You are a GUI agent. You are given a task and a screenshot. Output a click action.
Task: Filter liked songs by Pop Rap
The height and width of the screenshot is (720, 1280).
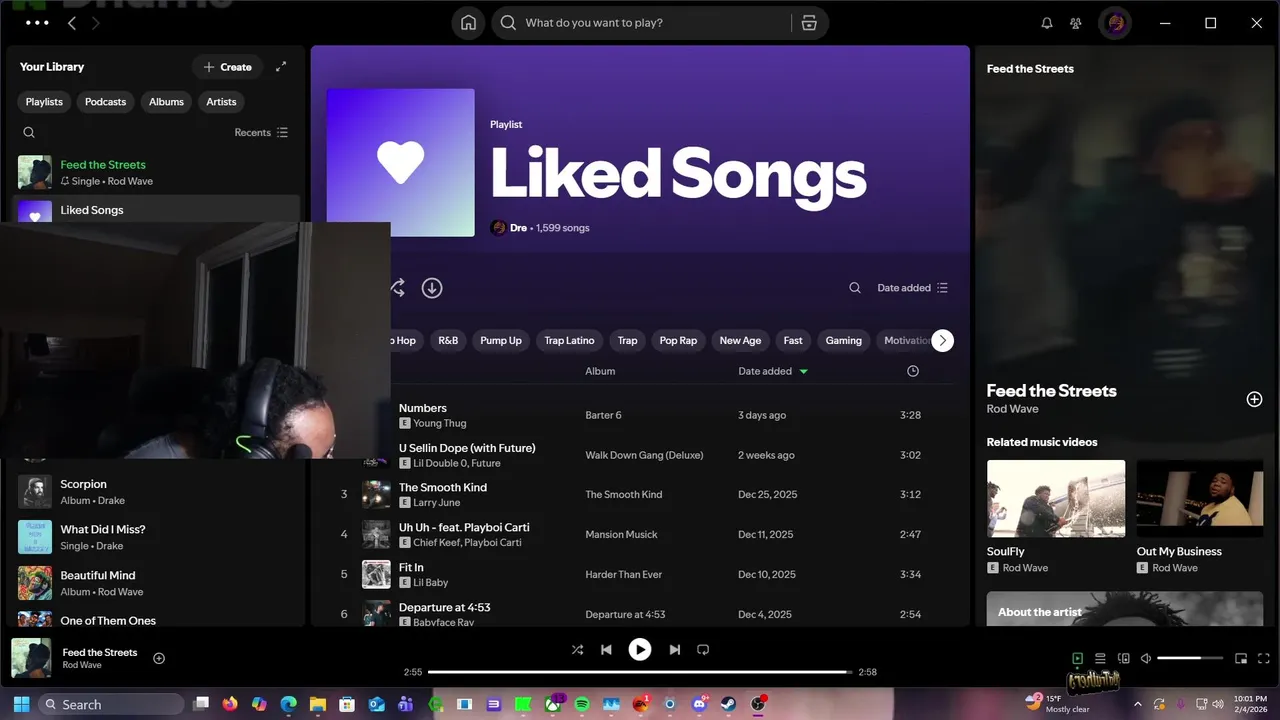pyautogui.click(x=678, y=341)
